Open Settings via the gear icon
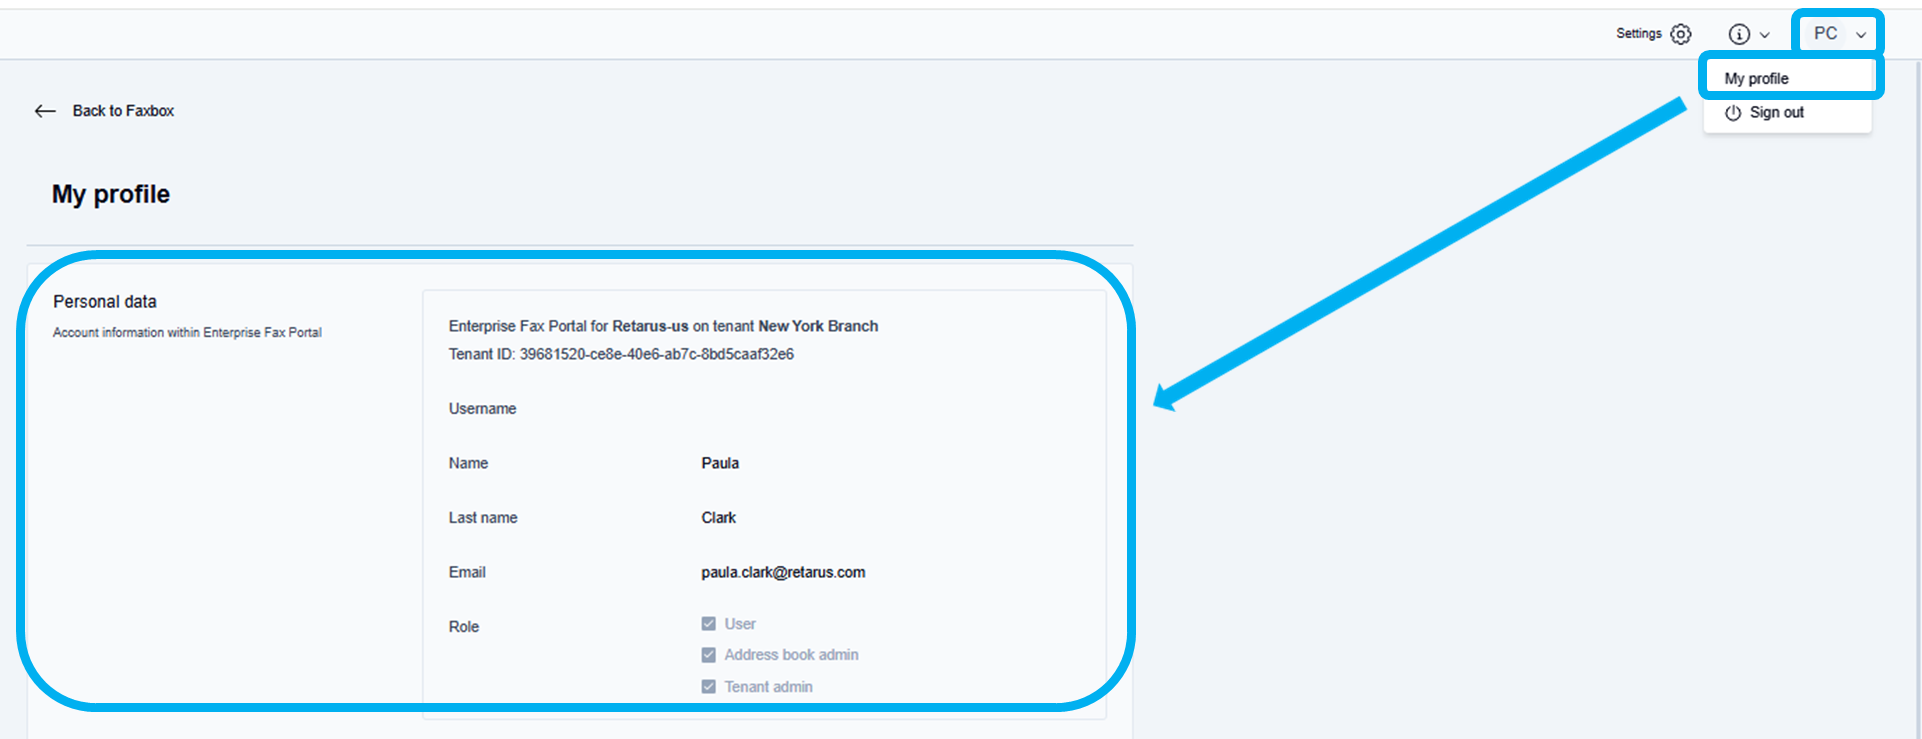Image resolution: width=1922 pixels, height=739 pixels. 1681,34
